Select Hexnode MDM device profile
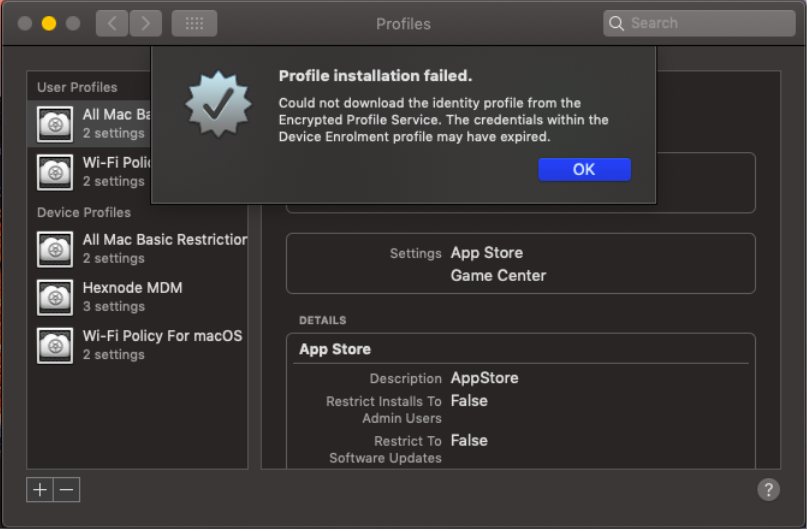Image resolution: width=807 pixels, height=531 pixels. pos(137,297)
